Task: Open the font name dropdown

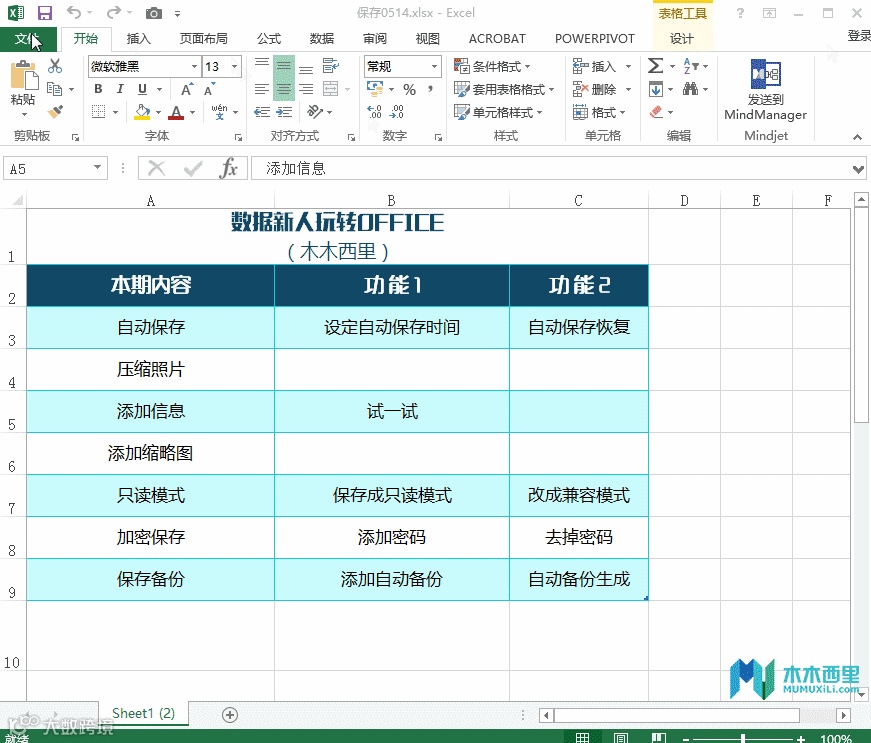Action: click(194, 67)
